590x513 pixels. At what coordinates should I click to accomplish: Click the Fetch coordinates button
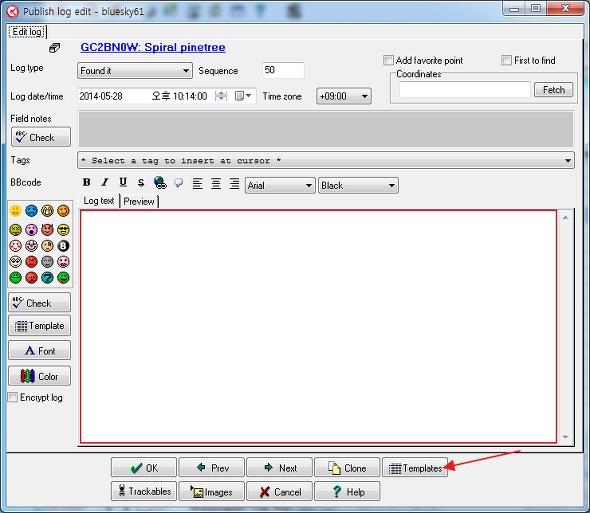(x=554, y=90)
